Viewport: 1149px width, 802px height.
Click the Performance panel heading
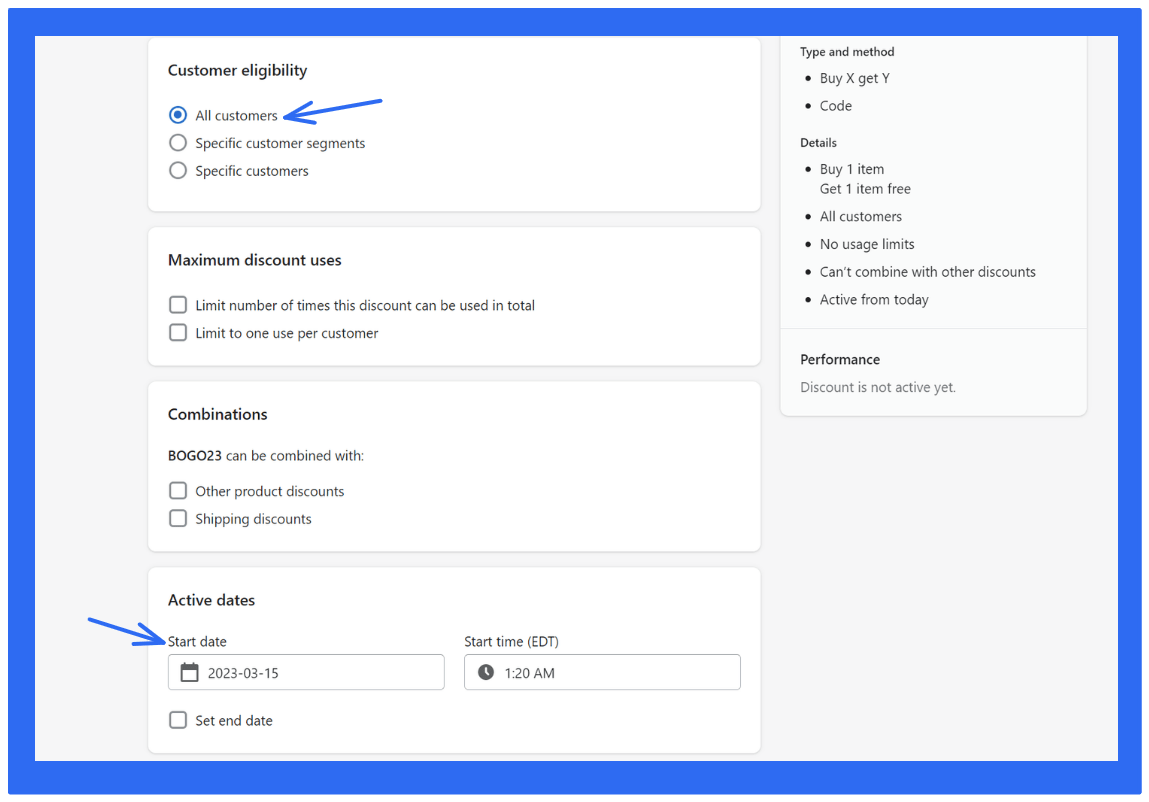point(840,359)
